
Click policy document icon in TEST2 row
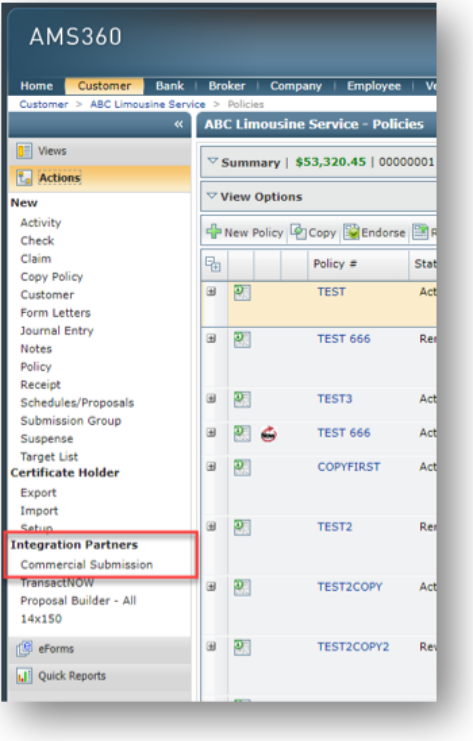click(242, 527)
